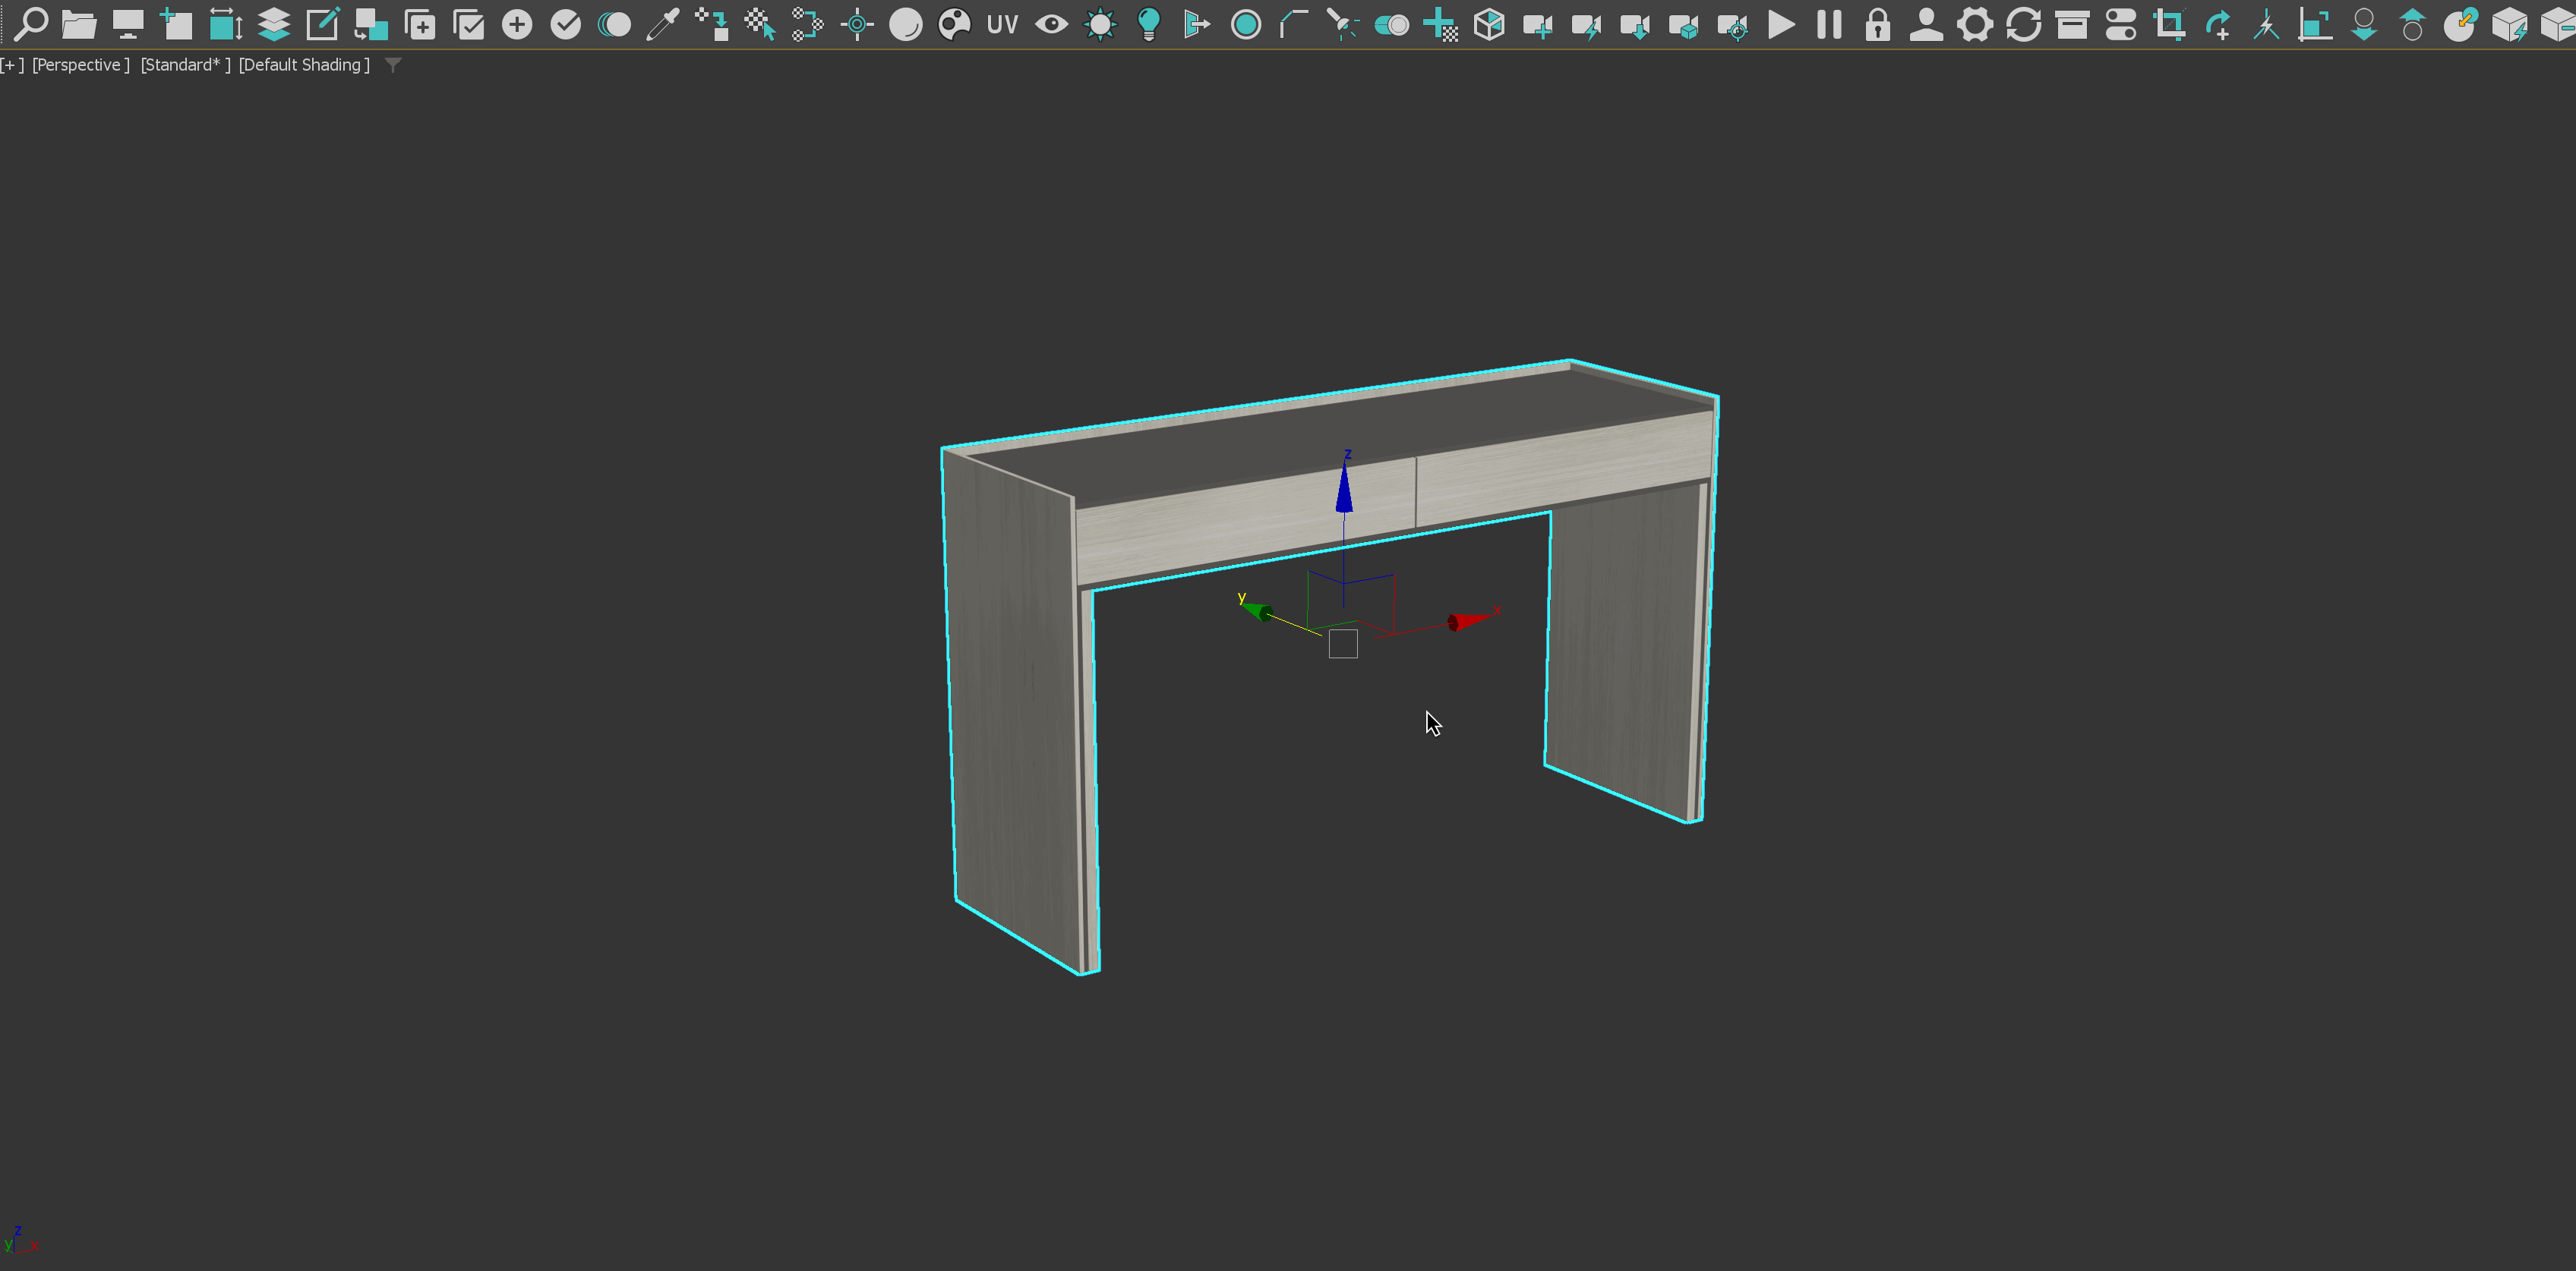Viewport: 2576px width, 1271px height.
Task: Click the Standard viewport label
Action: pos(184,64)
